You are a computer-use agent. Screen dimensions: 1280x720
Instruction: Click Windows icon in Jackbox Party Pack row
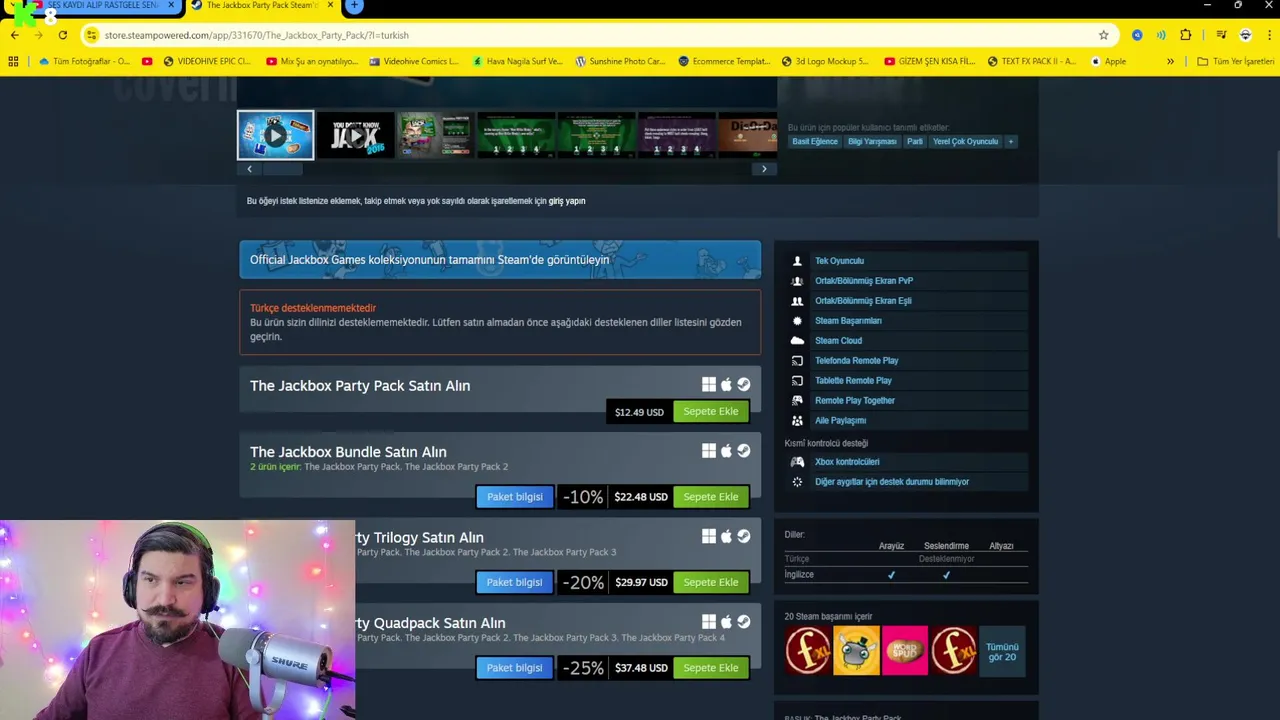[709, 385]
